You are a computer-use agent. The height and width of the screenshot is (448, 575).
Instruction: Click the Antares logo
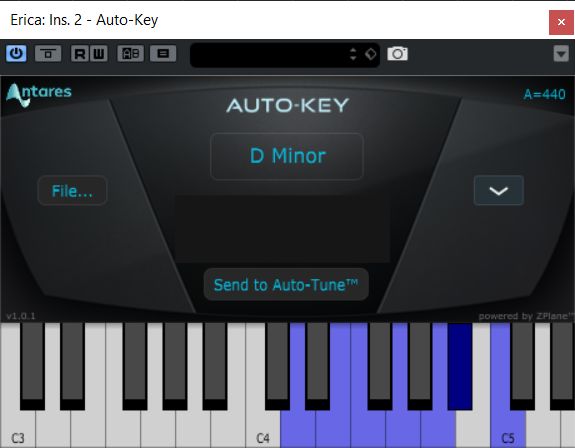39,95
